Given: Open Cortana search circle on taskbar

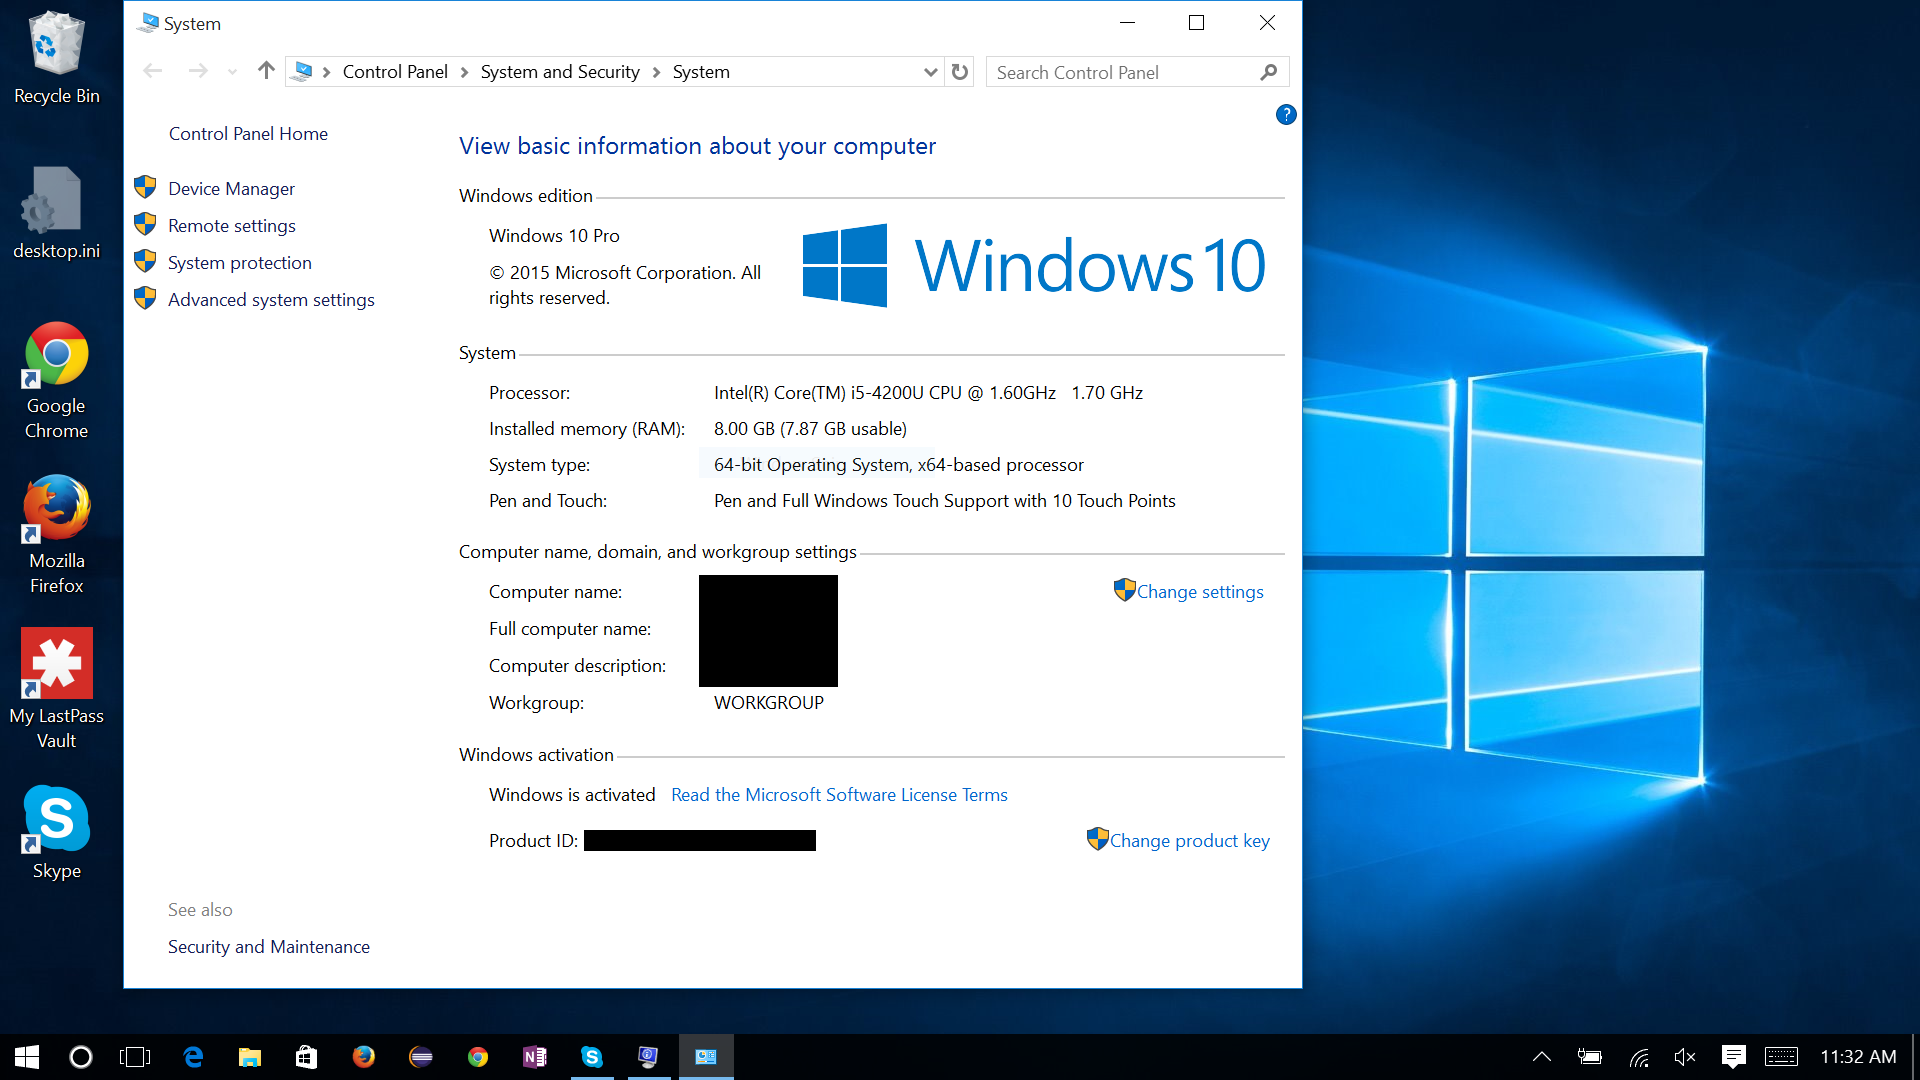Looking at the screenshot, I should click(x=81, y=1057).
